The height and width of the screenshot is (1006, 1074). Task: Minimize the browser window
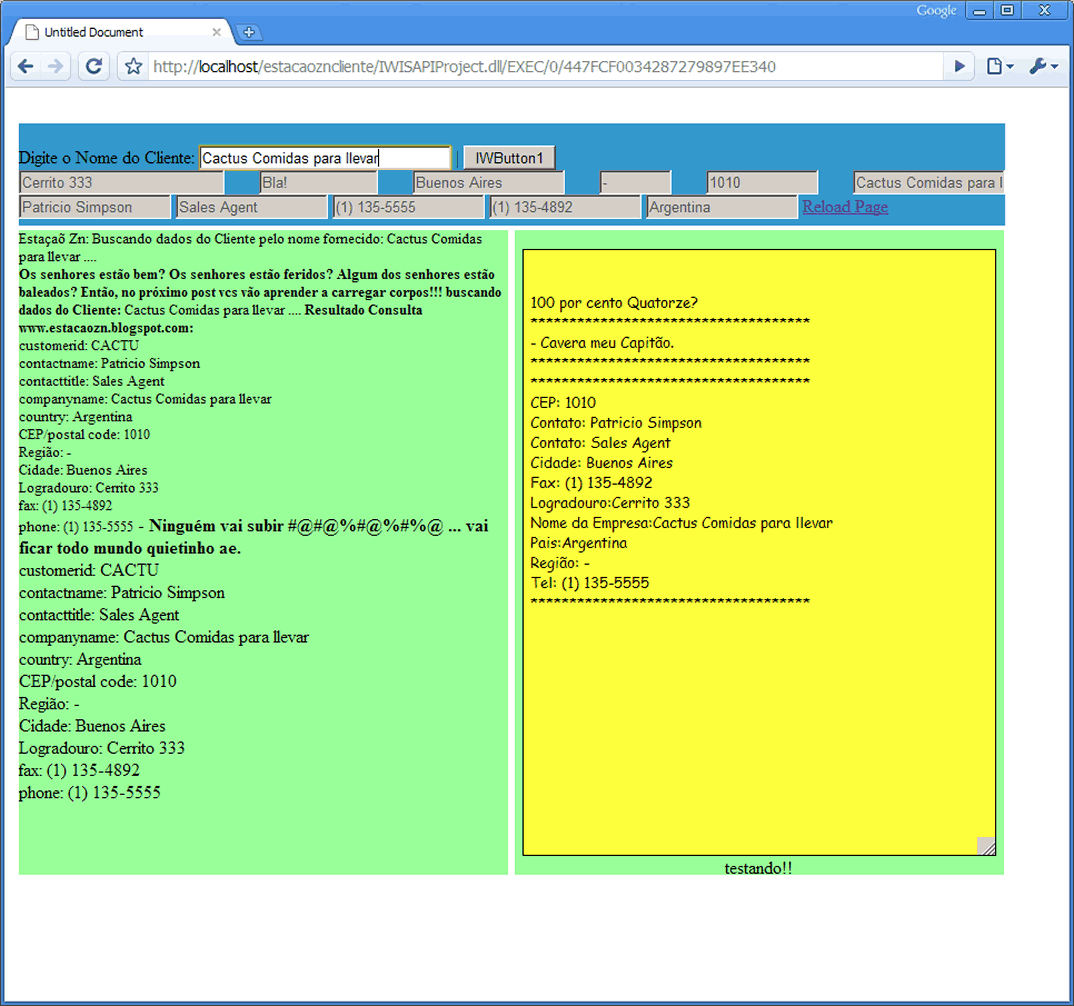coord(979,11)
